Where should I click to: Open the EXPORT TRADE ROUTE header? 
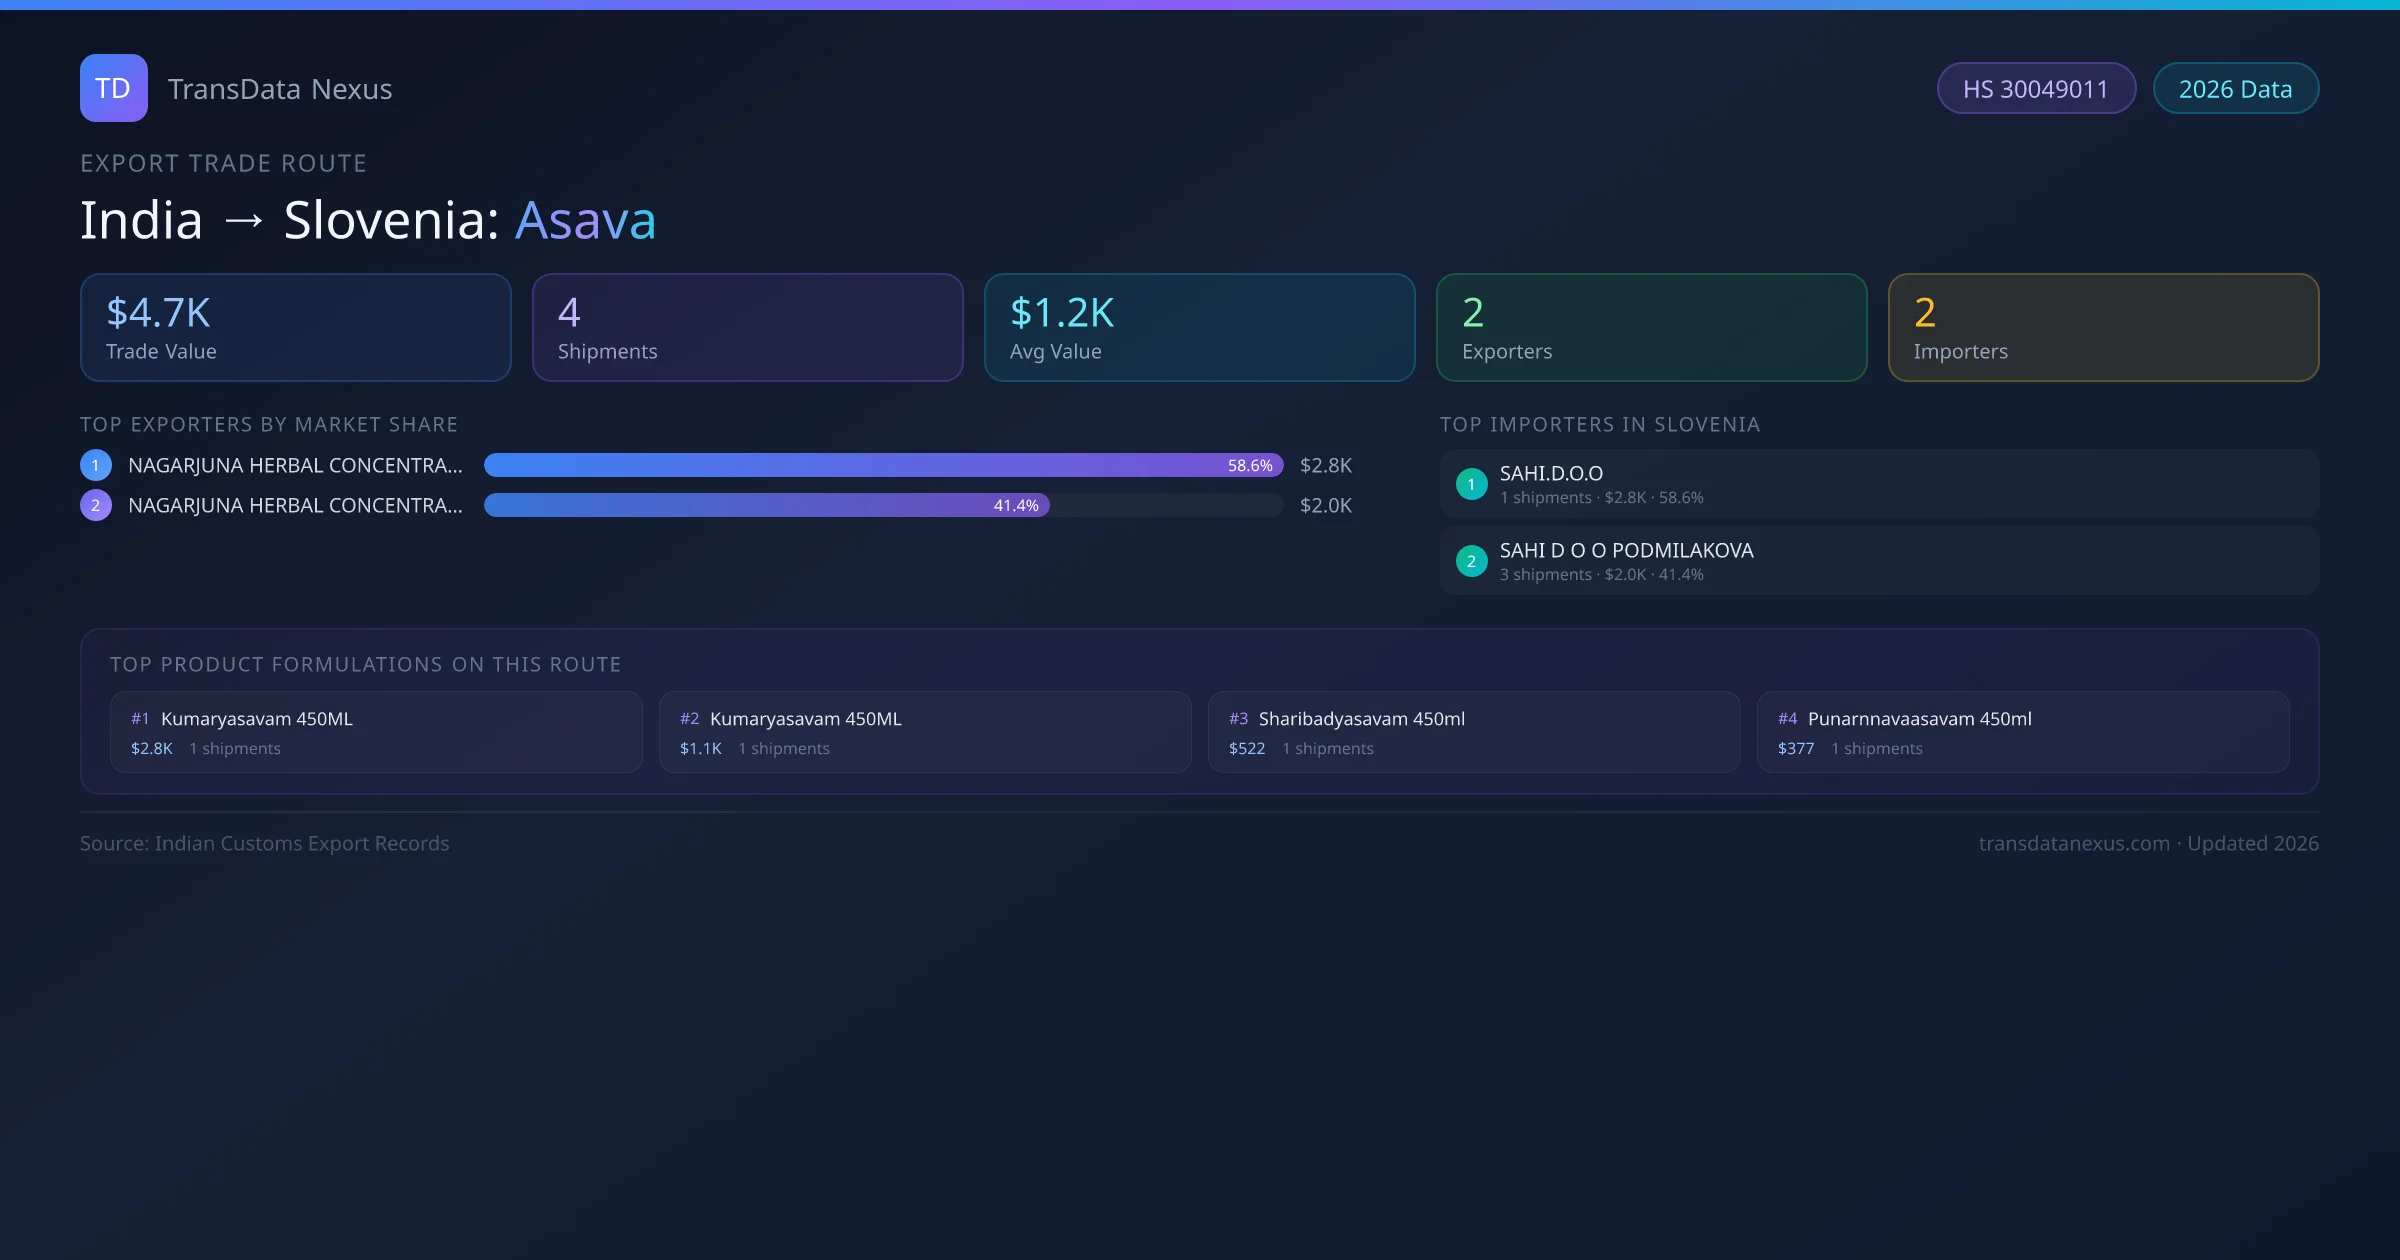223,162
